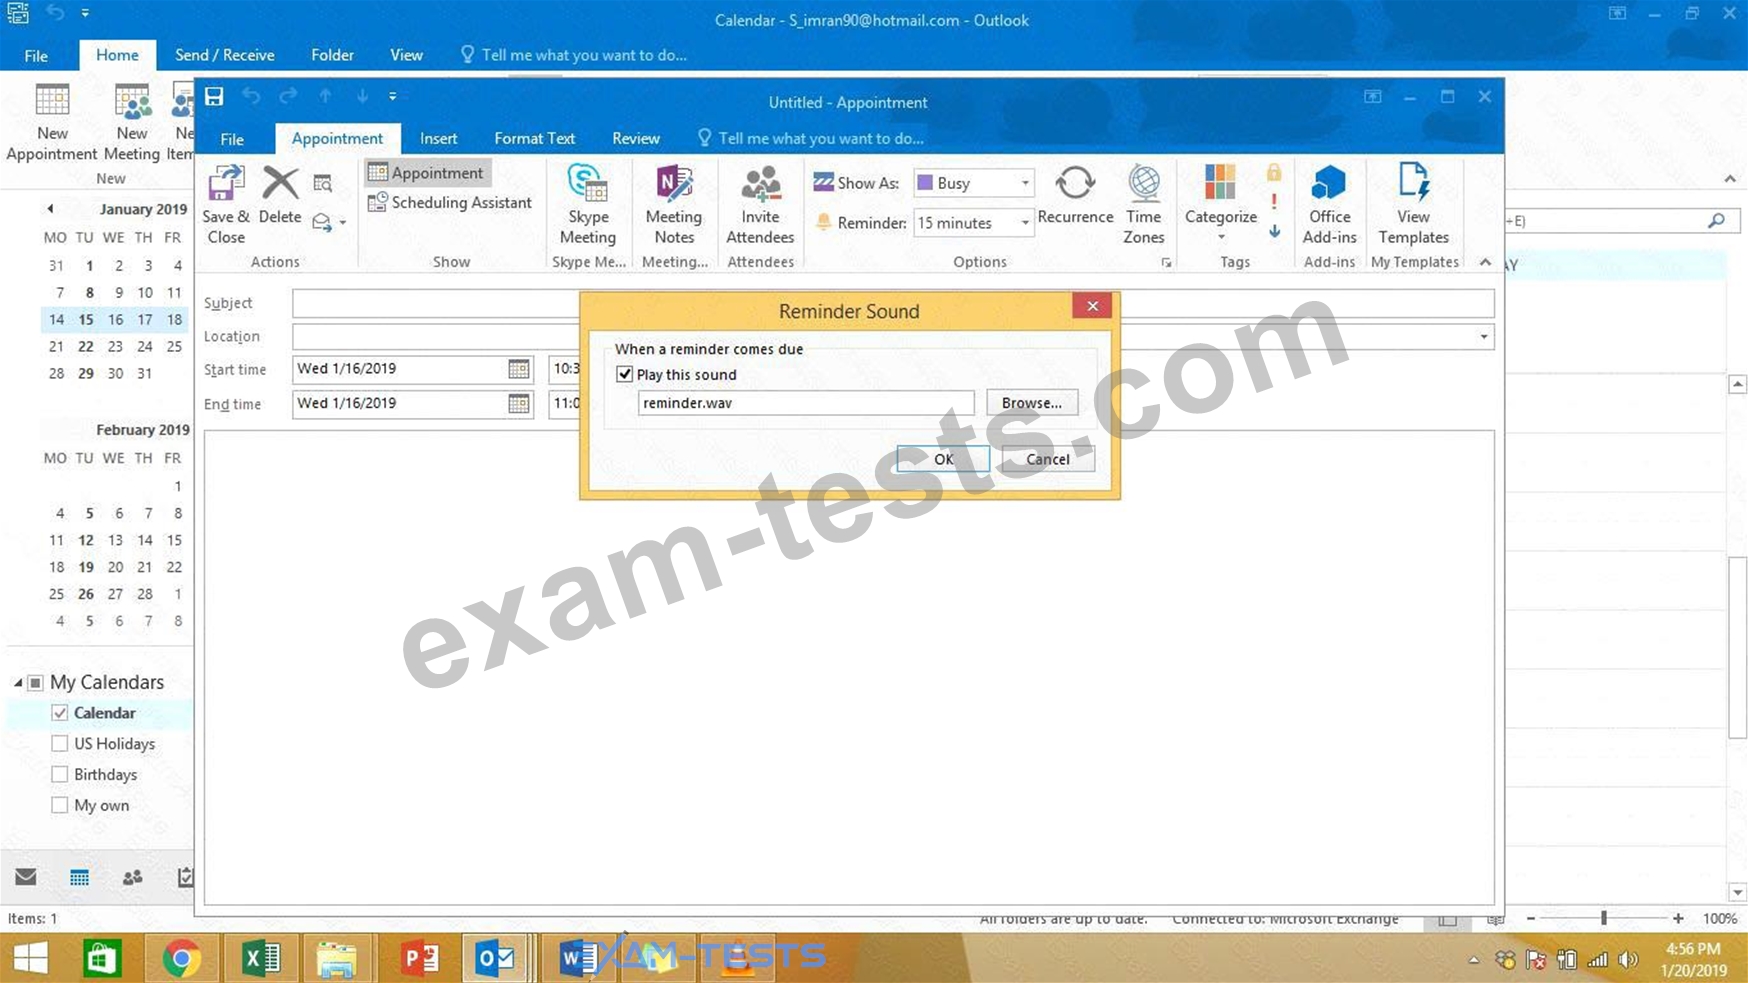Open Start time date picker calendar icon
Viewport: 1748px width, 983px height.
[x=518, y=369]
